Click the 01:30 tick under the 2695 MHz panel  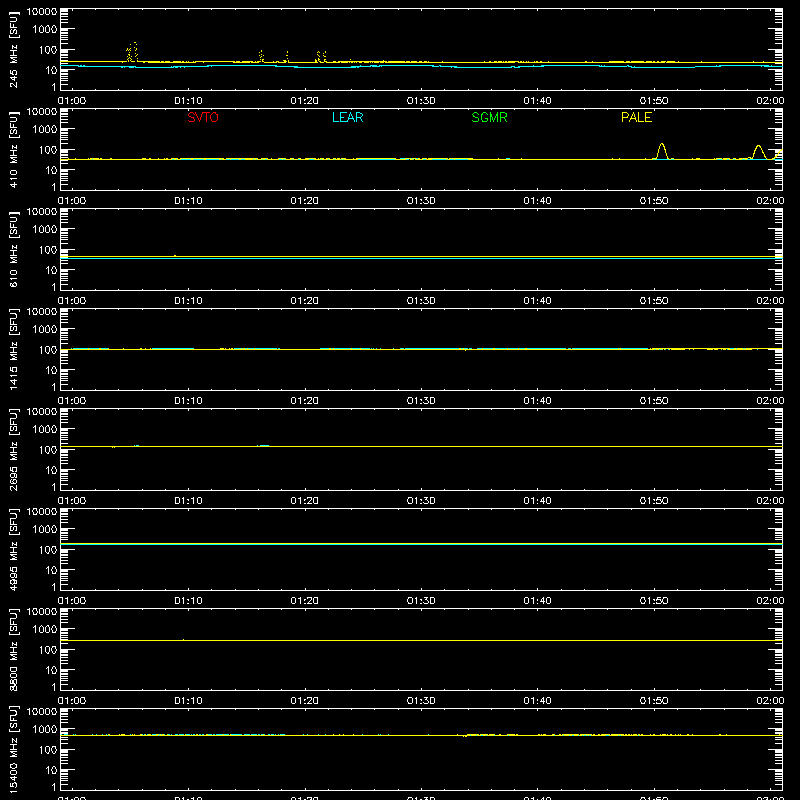click(421, 501)
